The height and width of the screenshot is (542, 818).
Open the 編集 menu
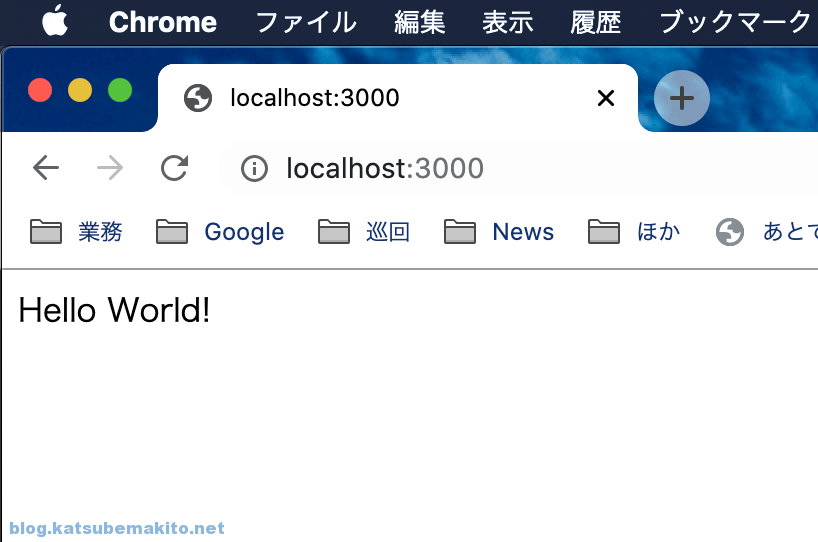pos(420,22)
